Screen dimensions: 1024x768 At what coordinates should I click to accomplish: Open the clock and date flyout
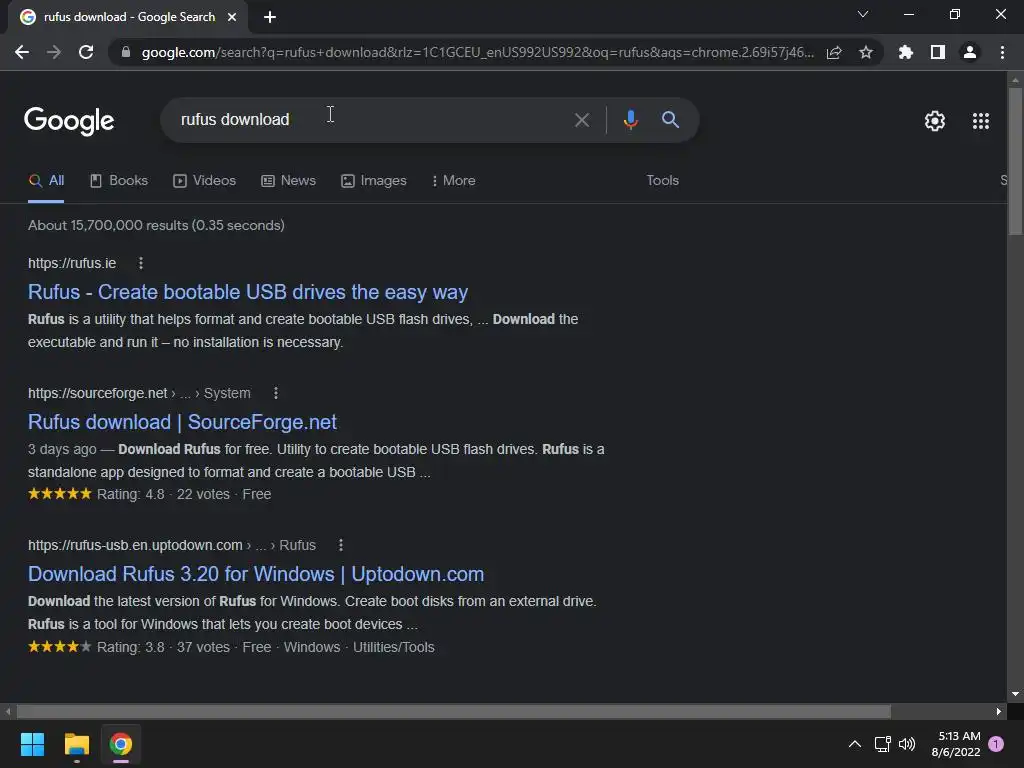click(955, 744)
